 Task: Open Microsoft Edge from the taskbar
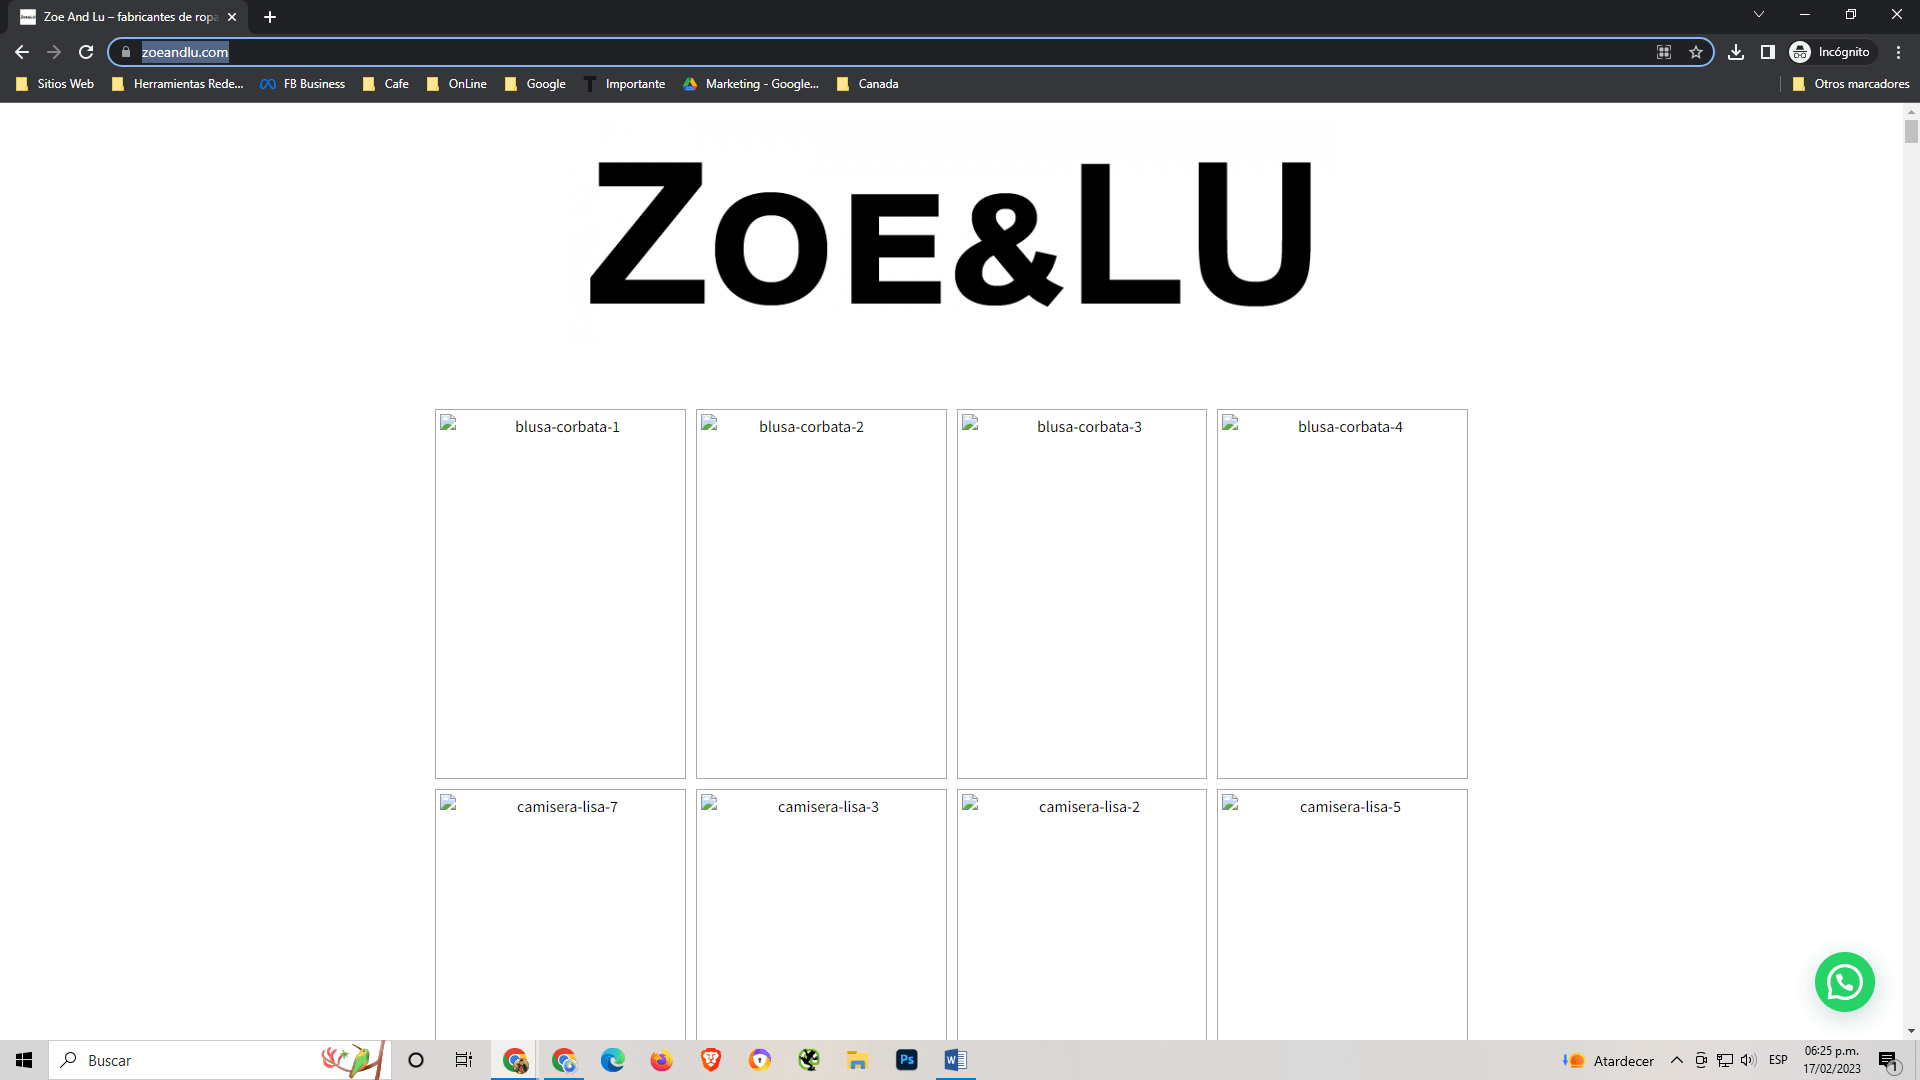613,1060
